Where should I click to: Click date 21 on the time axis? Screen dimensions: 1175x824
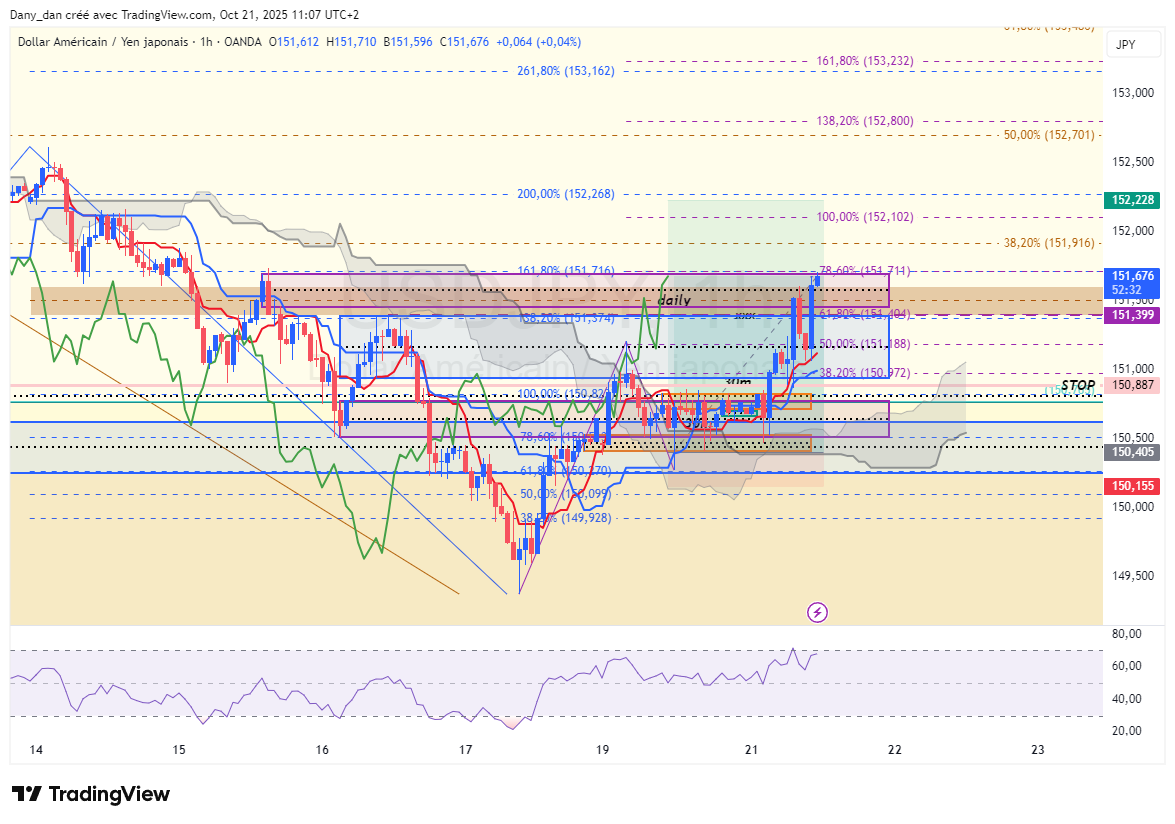coord(752,750)
